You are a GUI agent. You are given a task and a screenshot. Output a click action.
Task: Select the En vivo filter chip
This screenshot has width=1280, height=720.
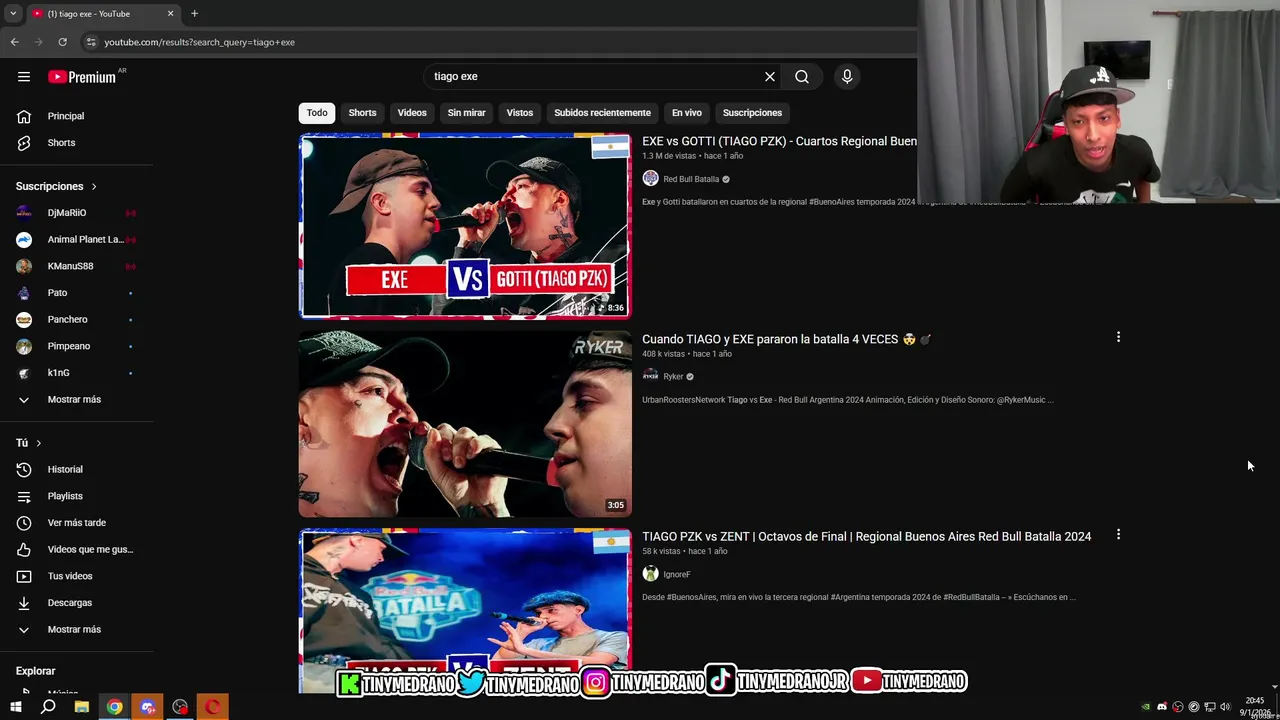687,113
